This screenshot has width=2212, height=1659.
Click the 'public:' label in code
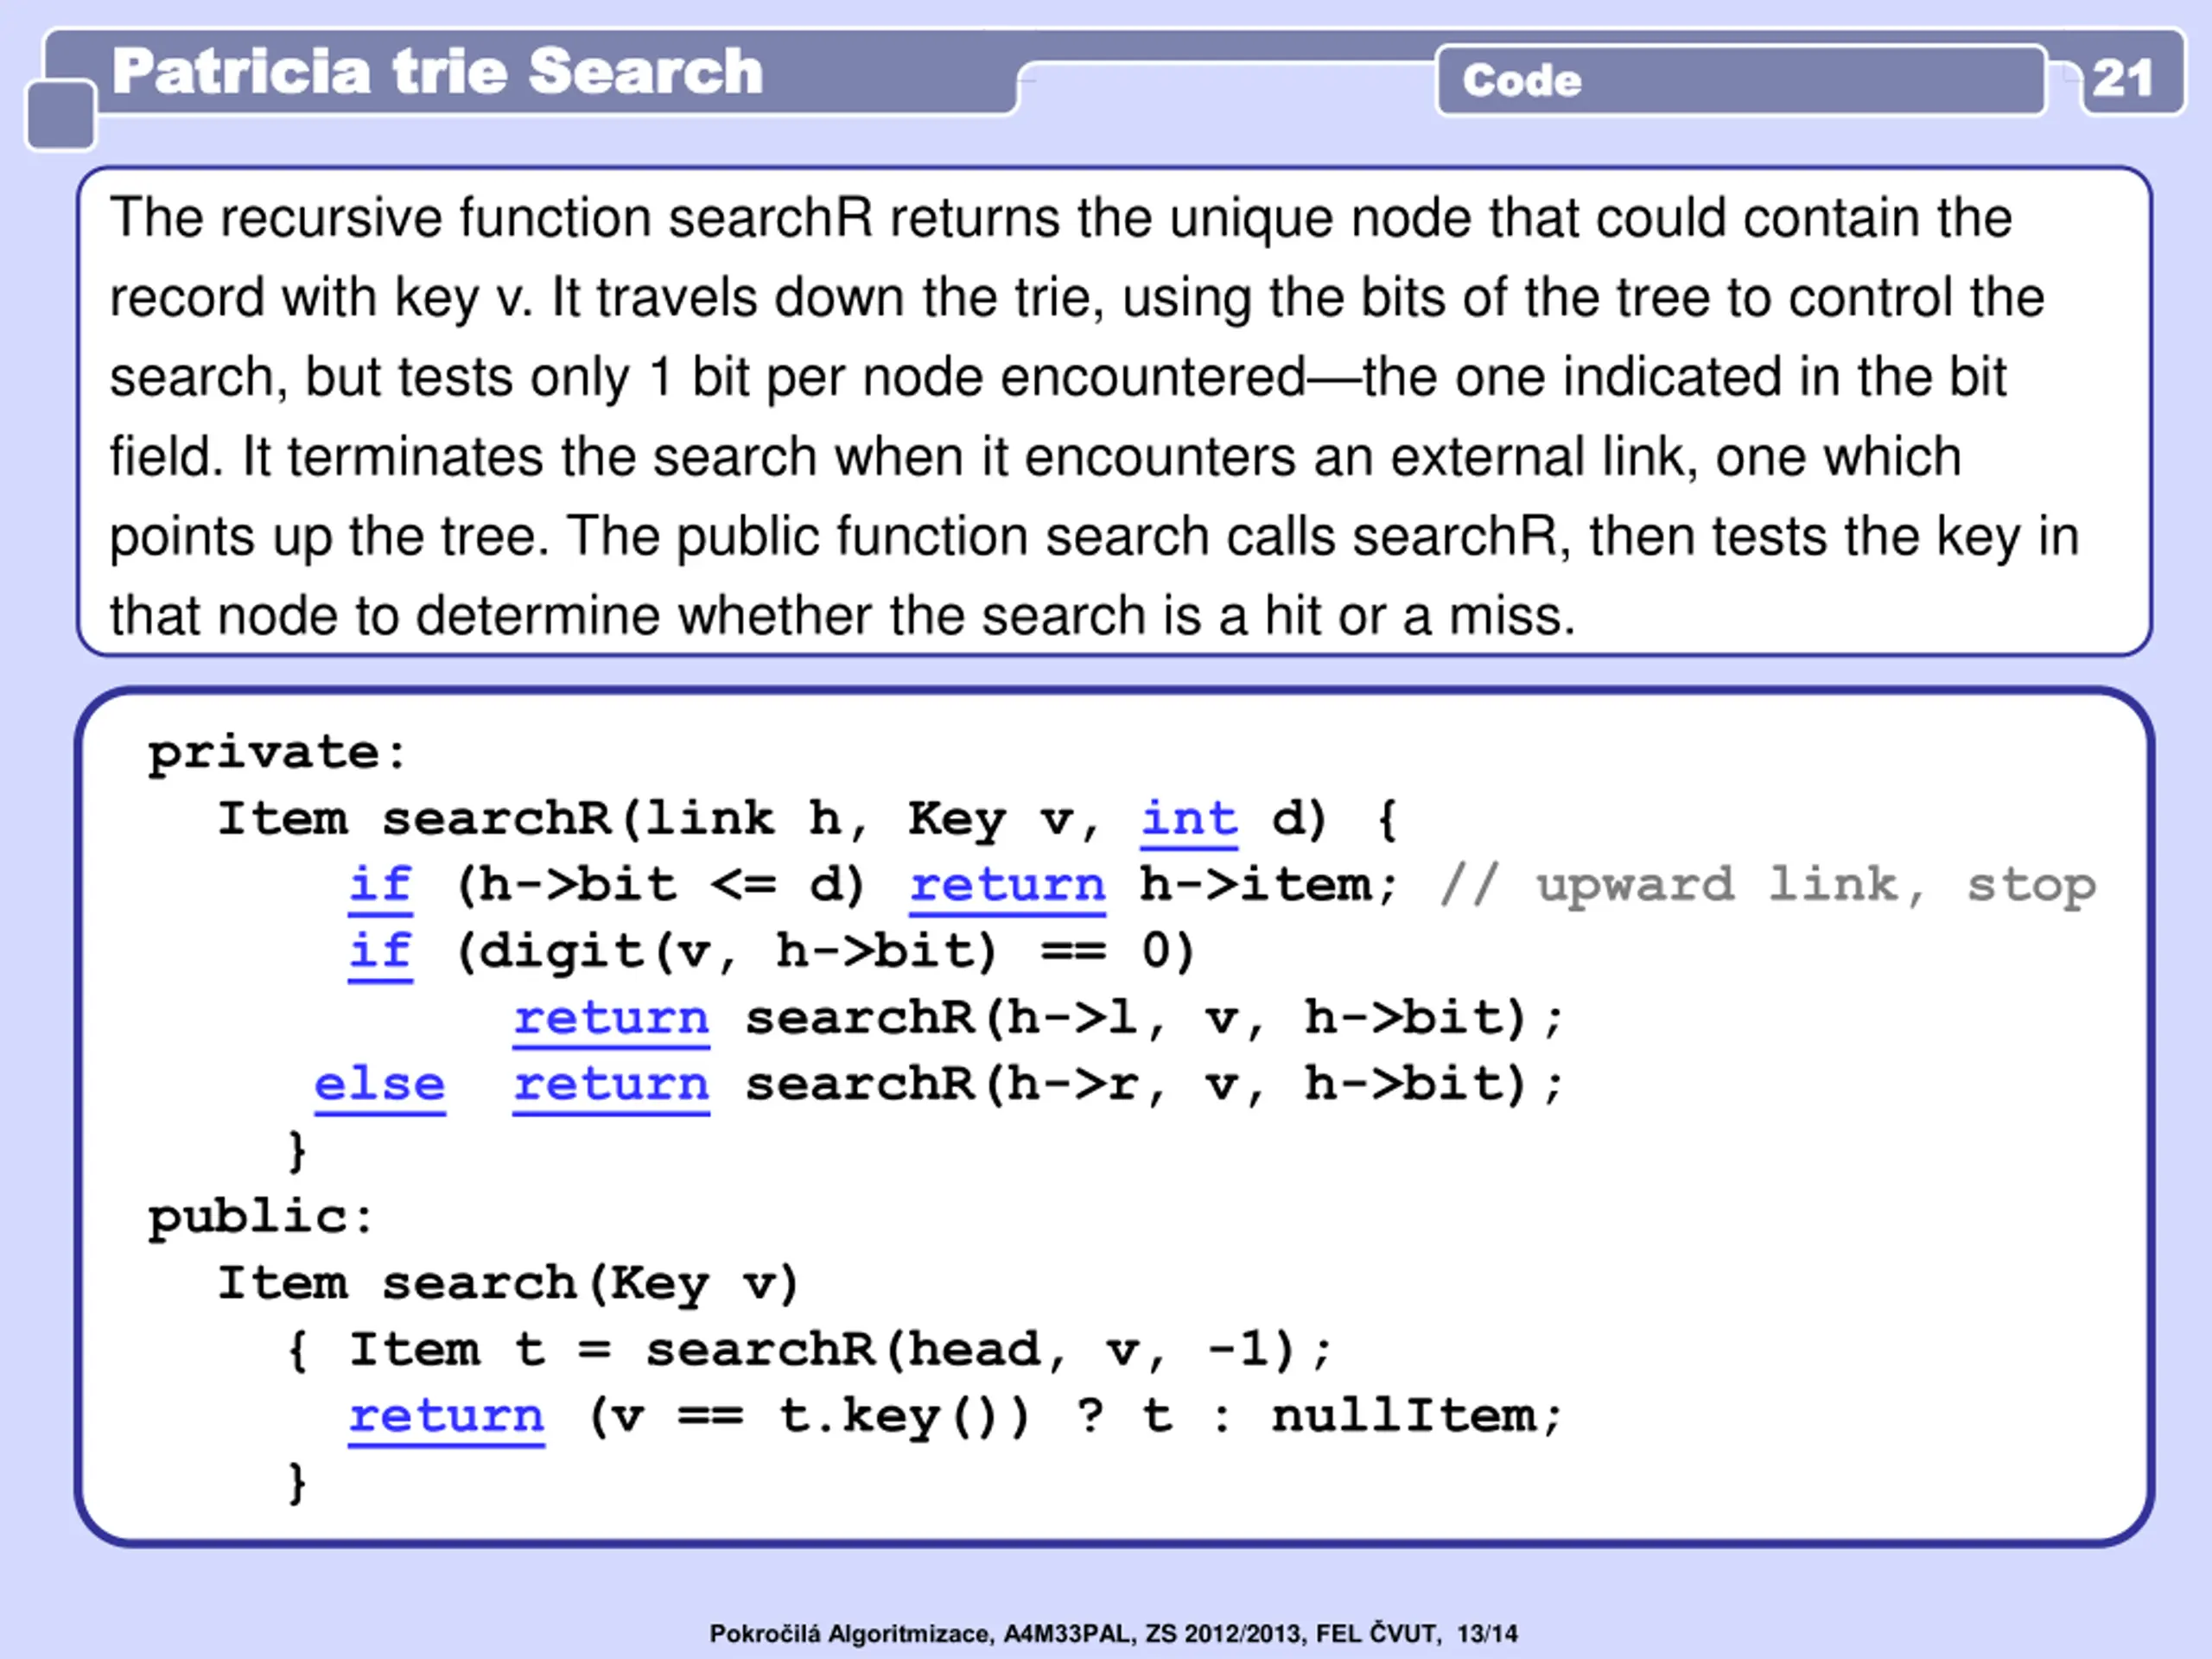pos(261,1217)
